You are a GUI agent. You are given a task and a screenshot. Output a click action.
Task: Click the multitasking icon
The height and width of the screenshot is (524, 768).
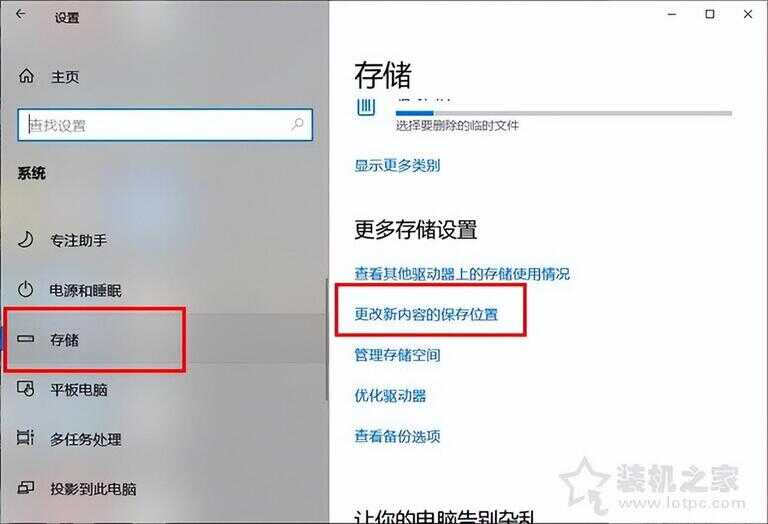(25, 437)
